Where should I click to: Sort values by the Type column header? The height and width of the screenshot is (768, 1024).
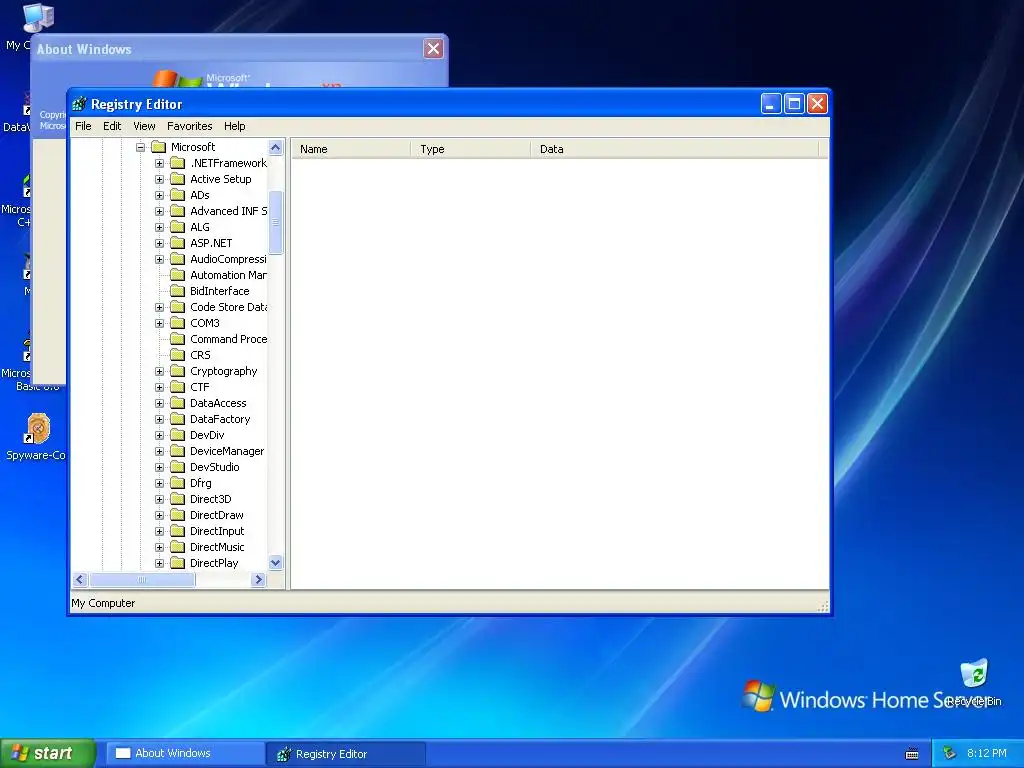pyautogui.click(x=471, y=149)
